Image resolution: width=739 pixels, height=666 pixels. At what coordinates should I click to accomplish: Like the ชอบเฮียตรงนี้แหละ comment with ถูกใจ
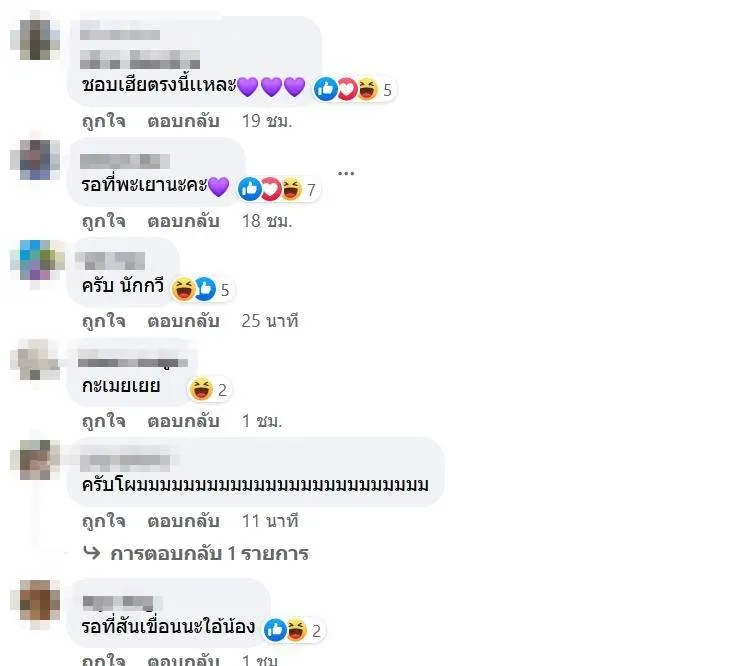coord(104,121)
